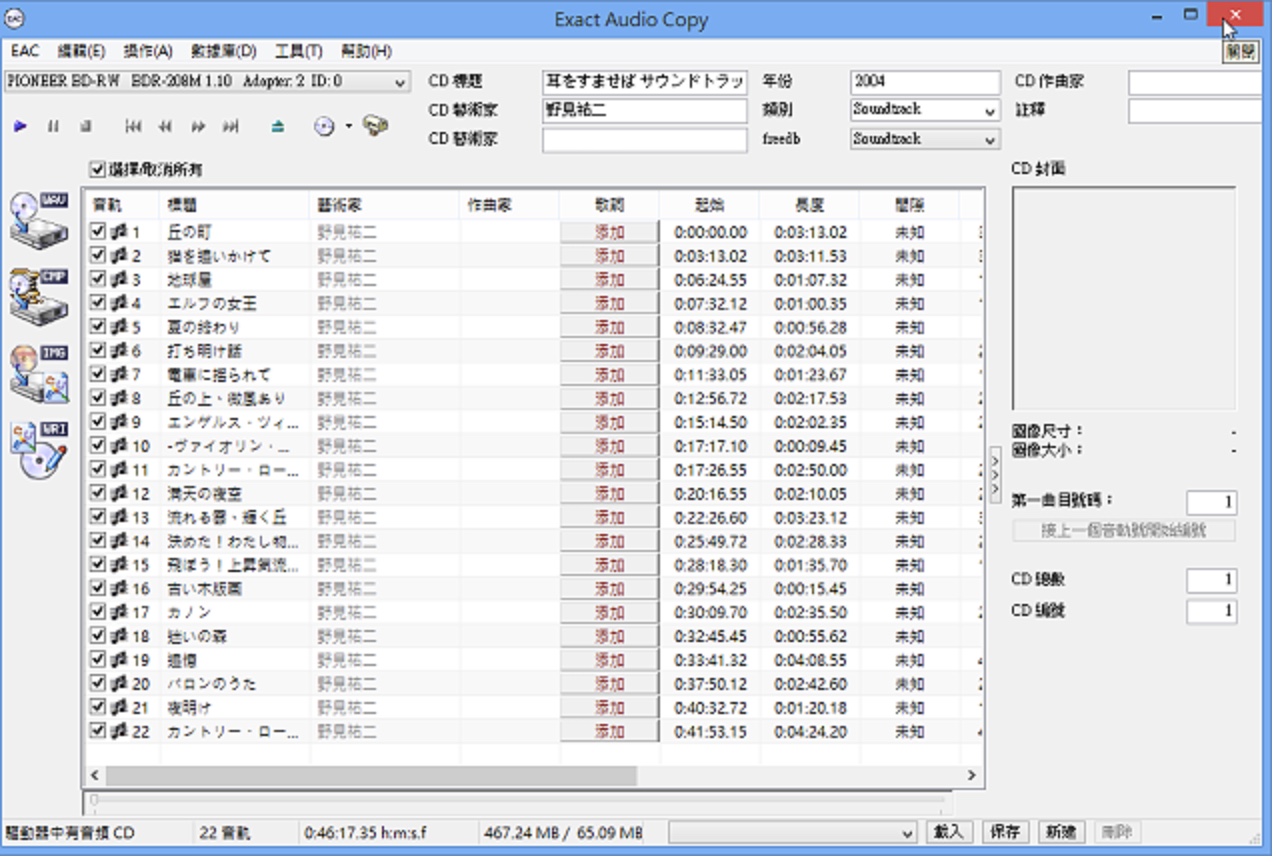Screen dimensions: 1276x862
Task: Click the CD disc metadata icon
Action: (324, 127)
